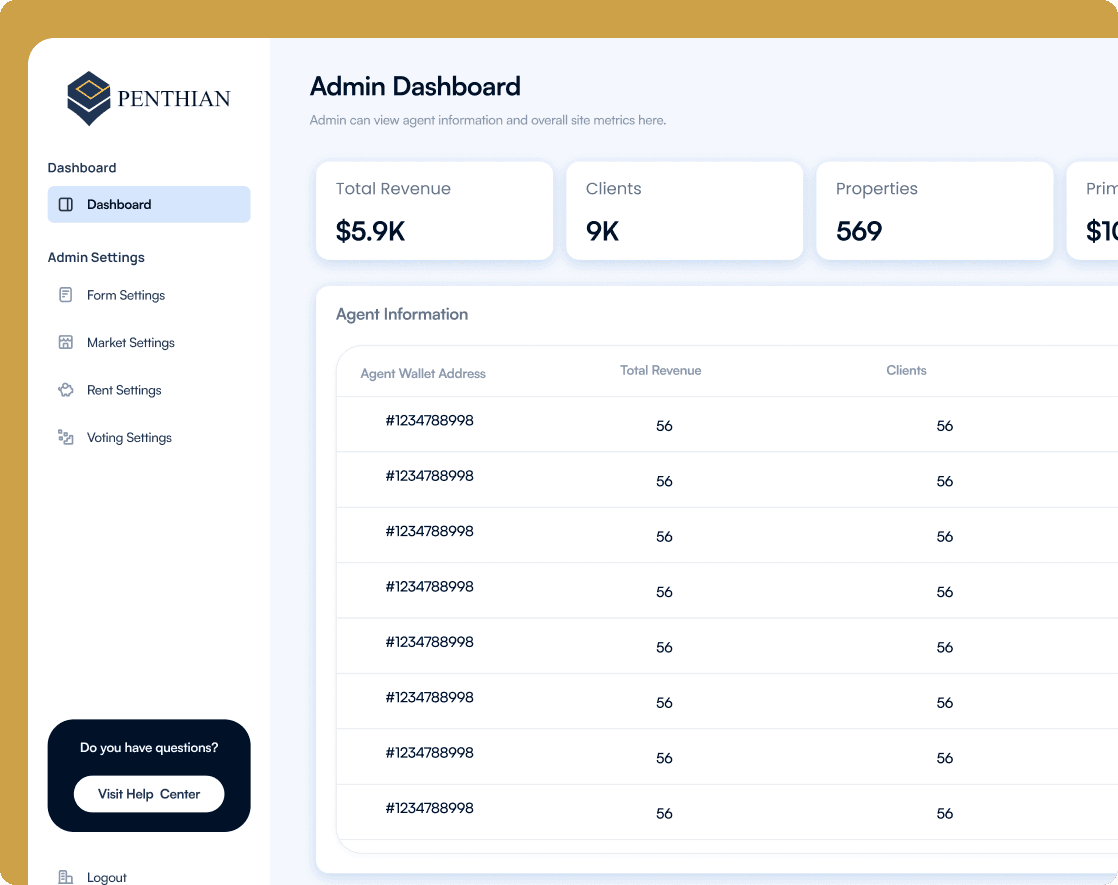The height and width of the screenshot is (885, 1118).
Task: Select the Total Revenue summary card
Action: [434, 211]
